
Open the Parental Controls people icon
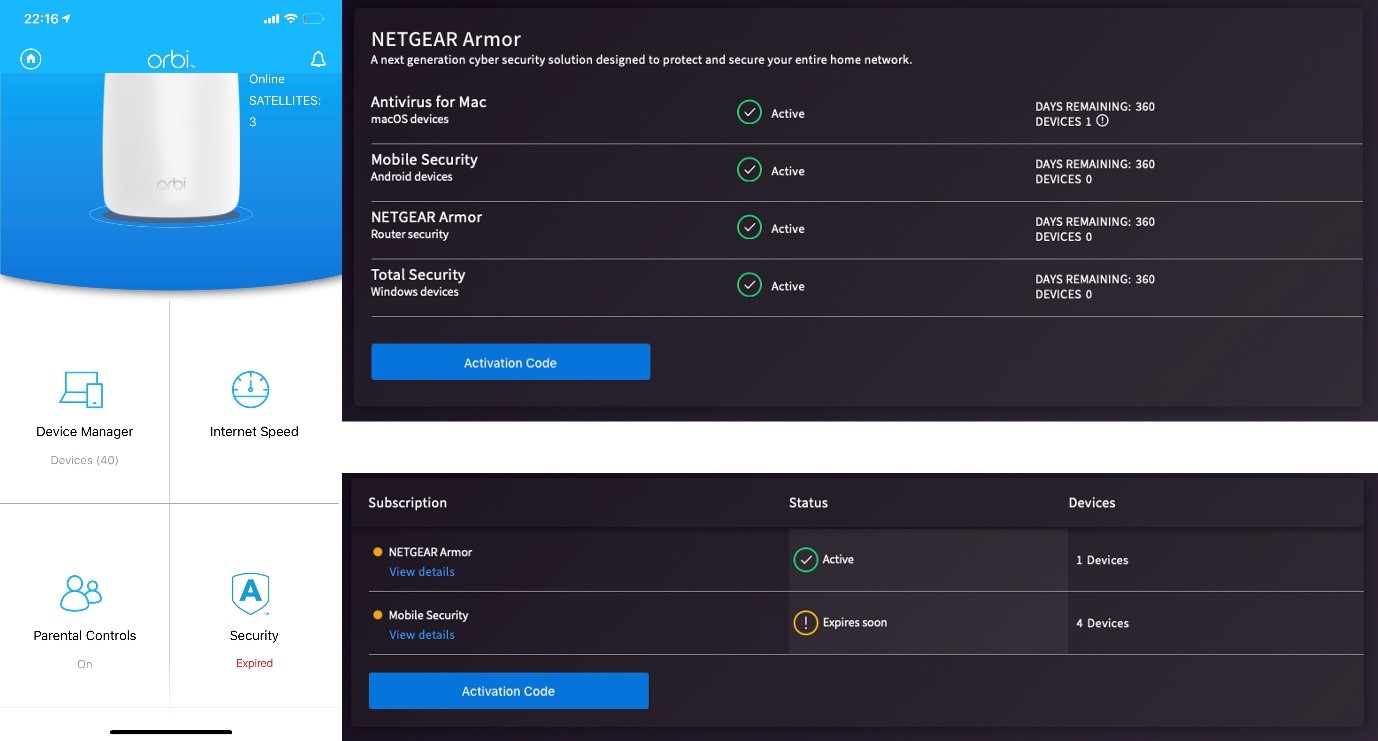click(x=81, y=593)
